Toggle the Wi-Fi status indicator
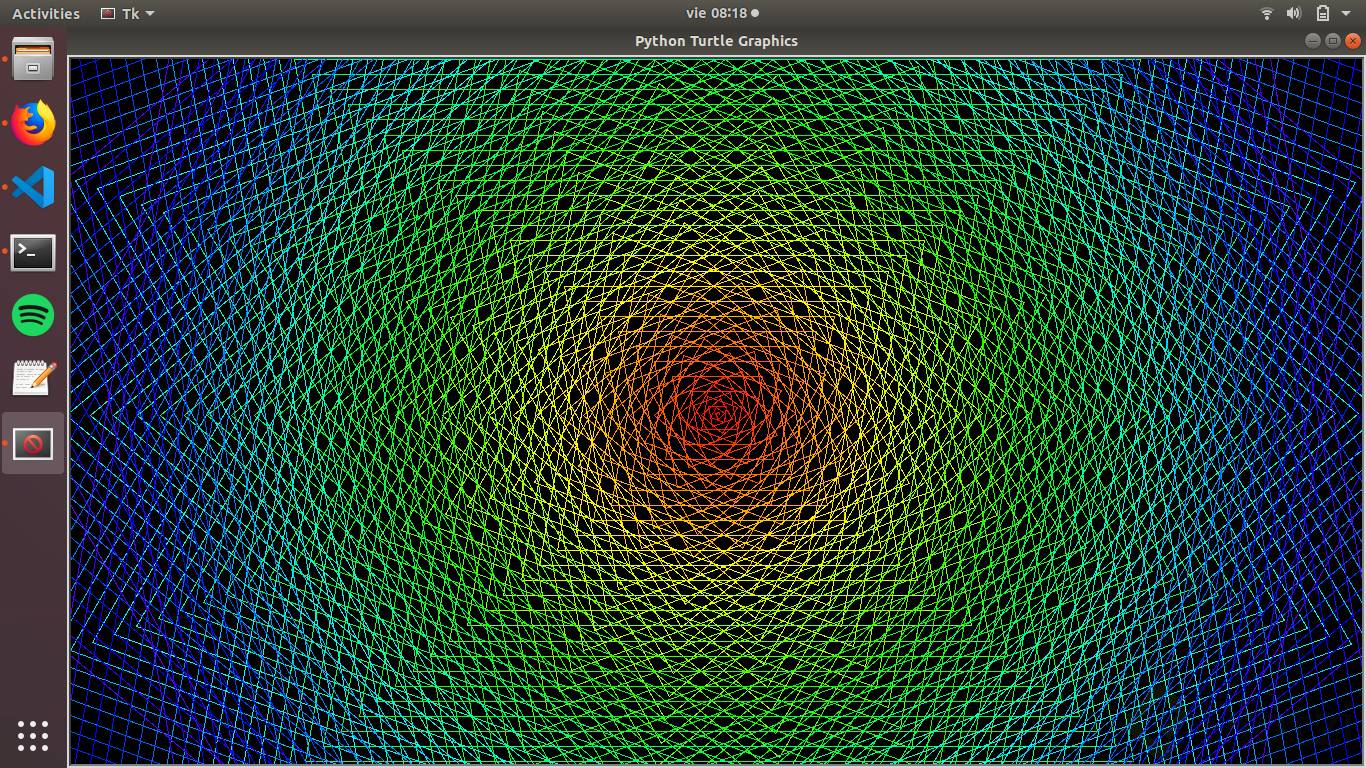The height and width of the screenshot is (768, 1366). point(1268,13)
